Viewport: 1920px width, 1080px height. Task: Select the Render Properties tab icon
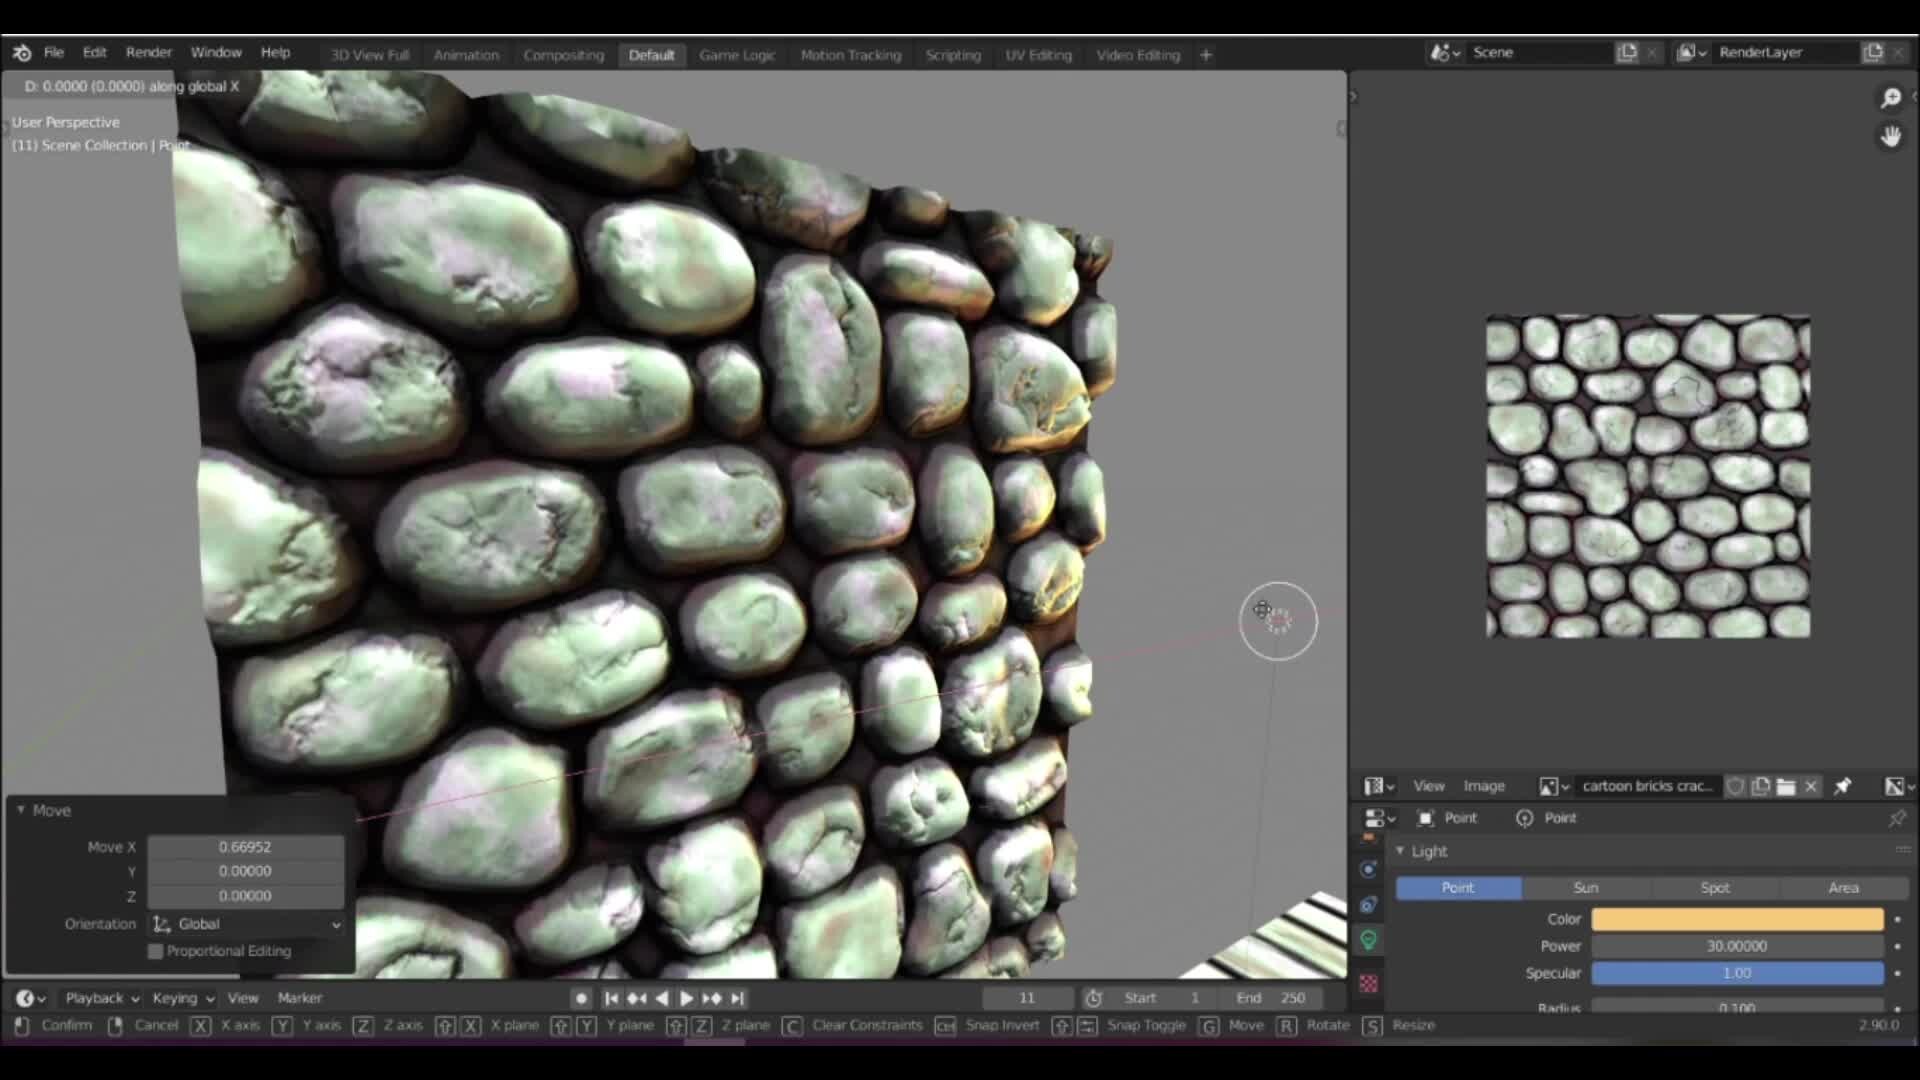1369,870
